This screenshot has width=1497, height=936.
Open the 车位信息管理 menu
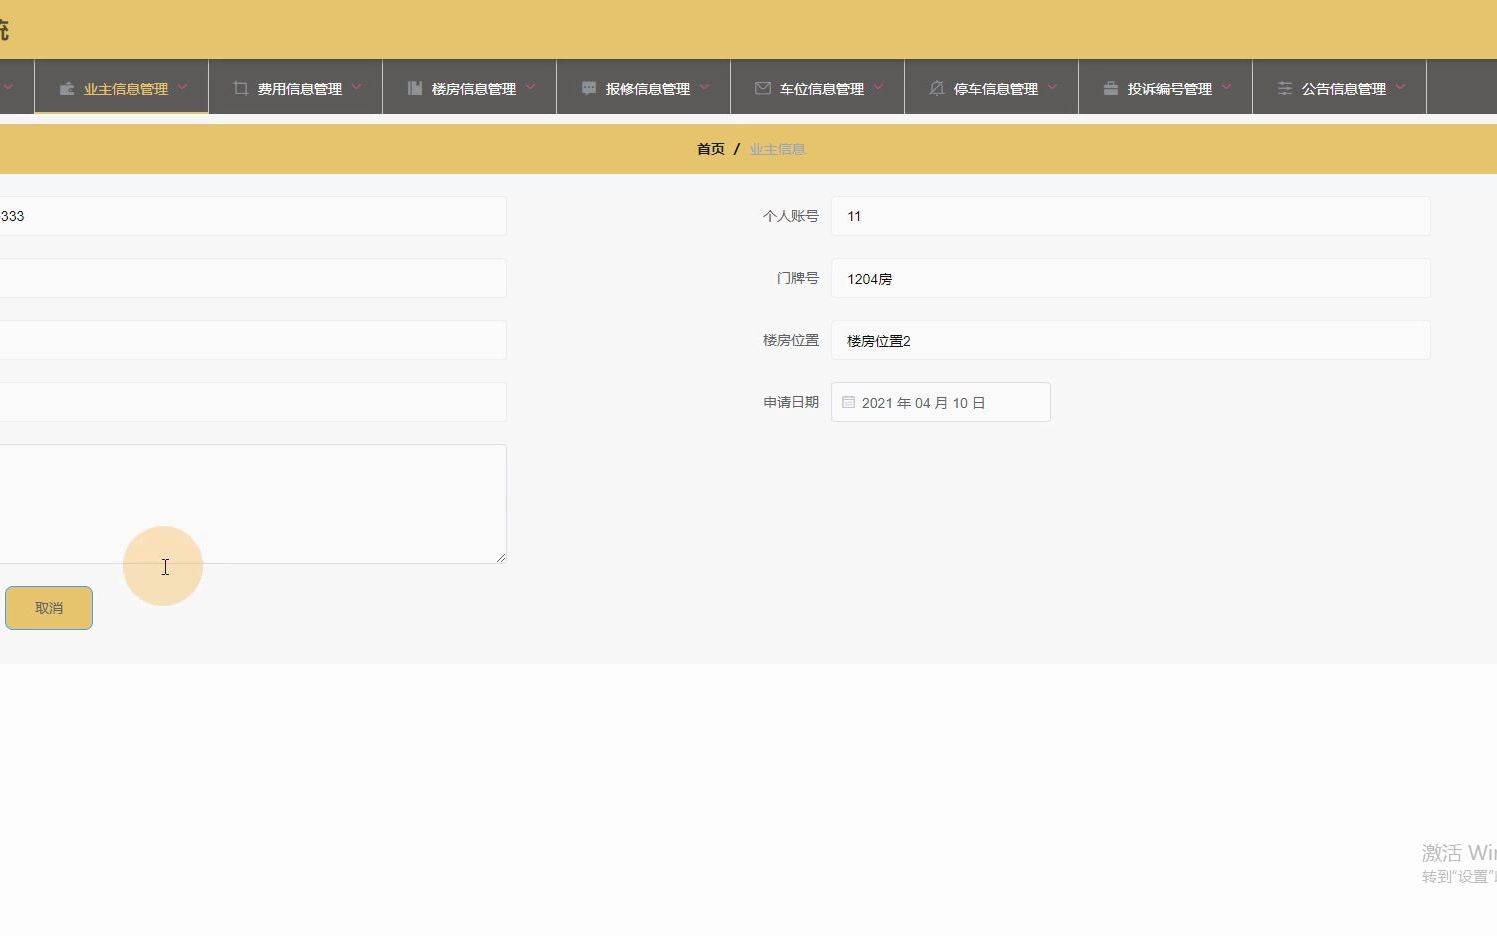tap(818, 88)
